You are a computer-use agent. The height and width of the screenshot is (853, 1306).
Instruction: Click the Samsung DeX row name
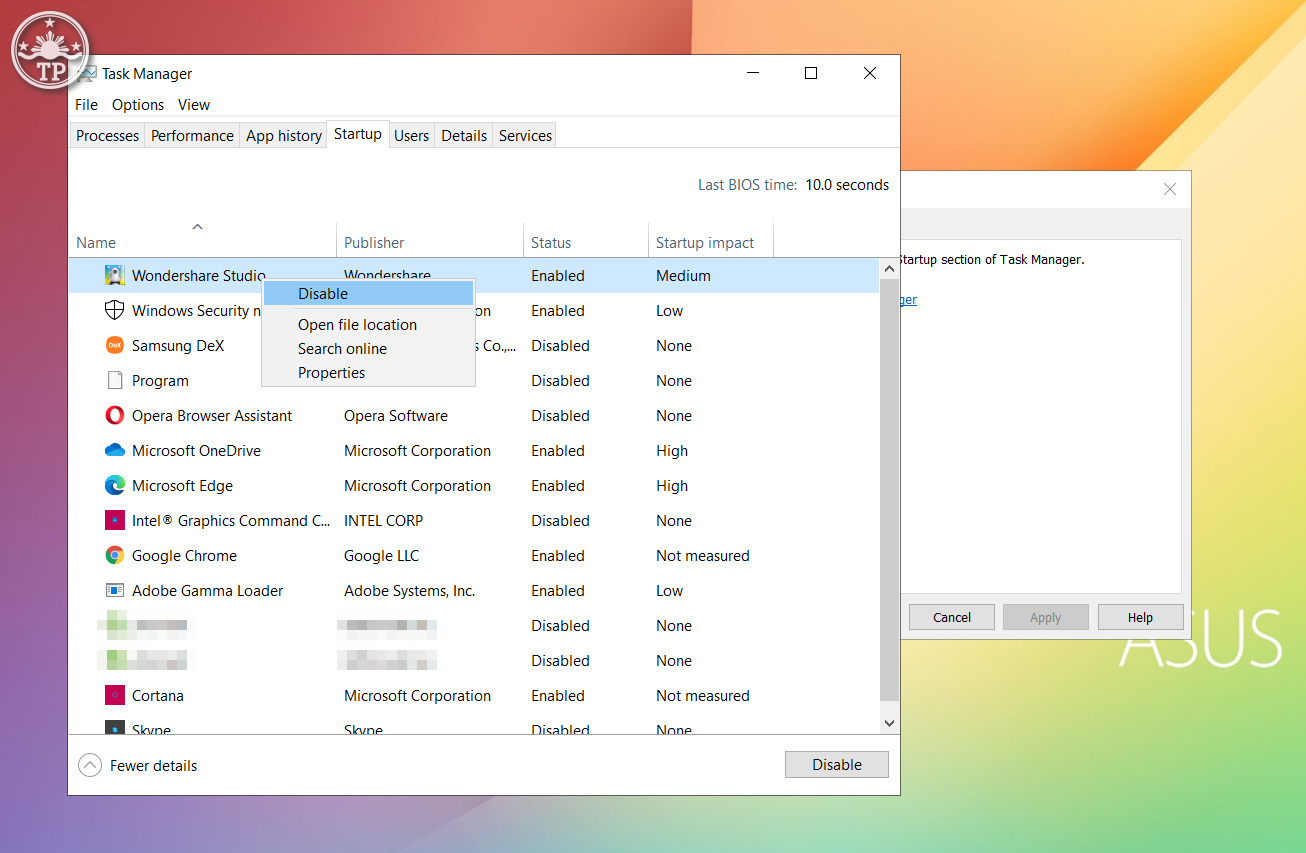point(178,346)
